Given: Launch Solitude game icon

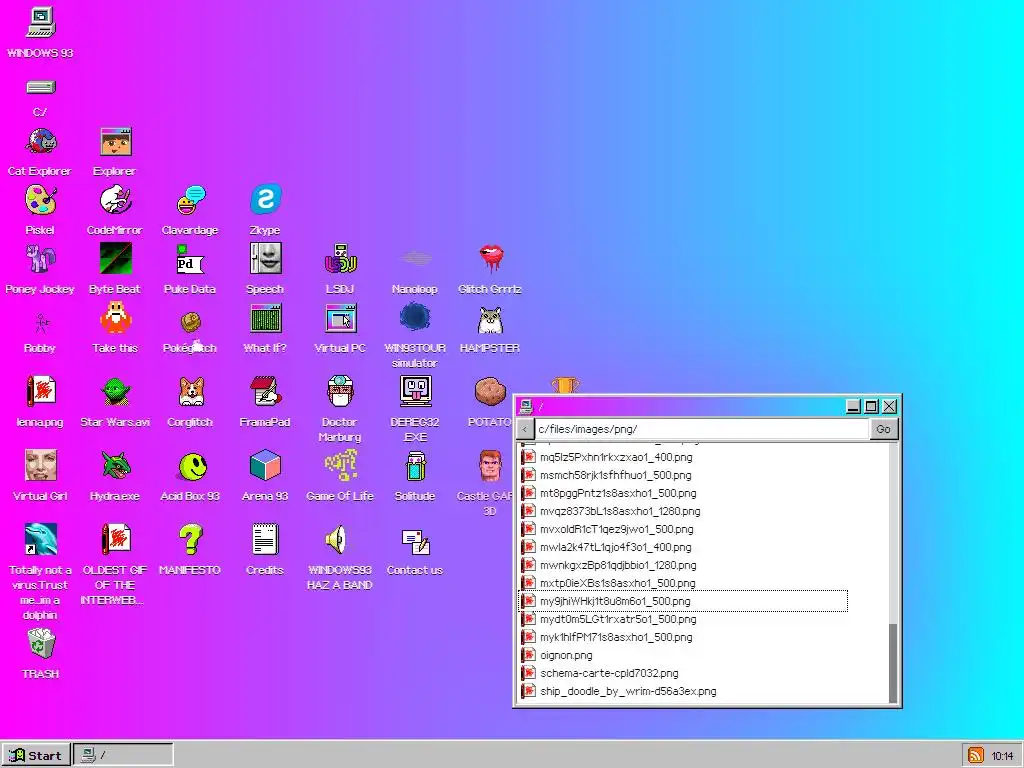Looking at the screenshot, I should coord(415,466).
